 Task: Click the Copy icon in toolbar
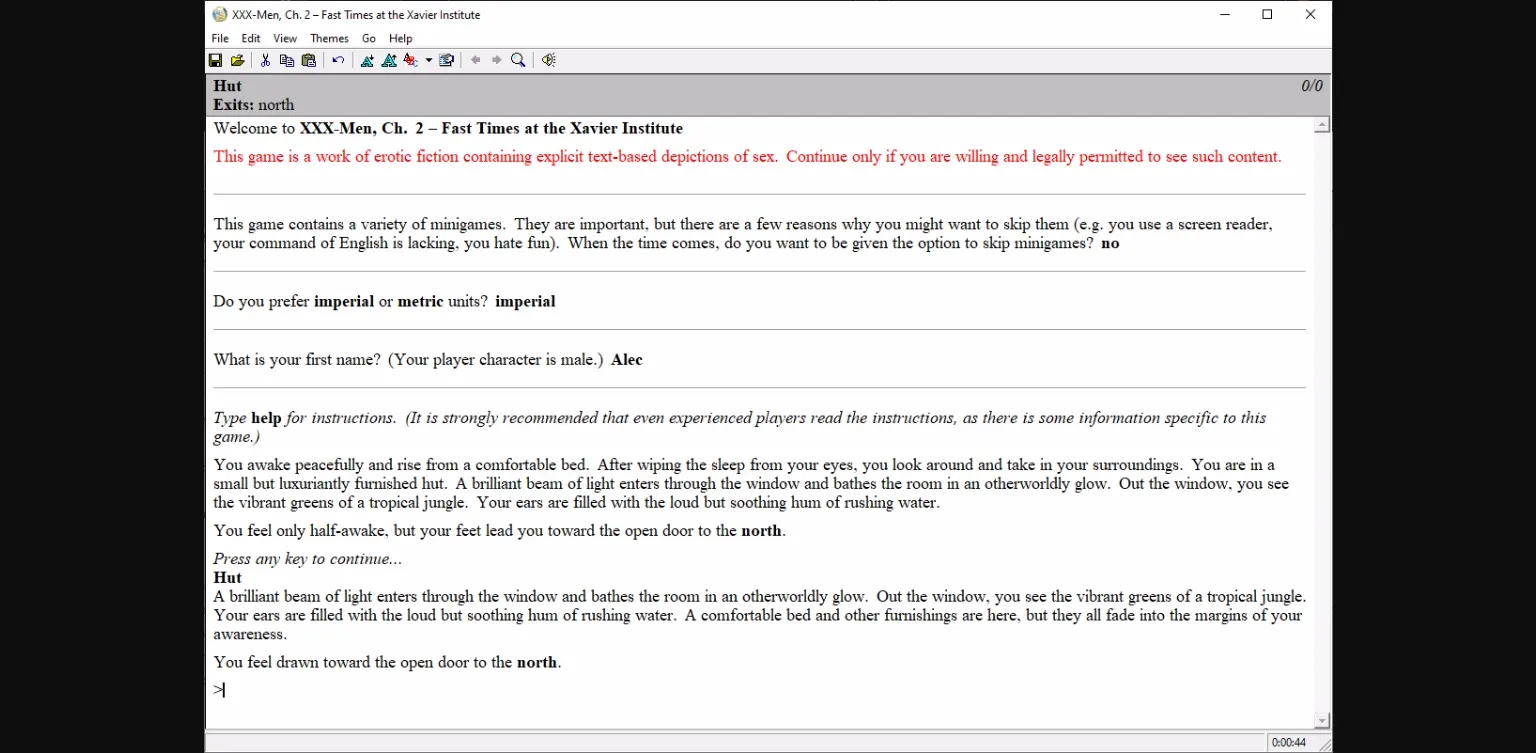pos(287,60)
